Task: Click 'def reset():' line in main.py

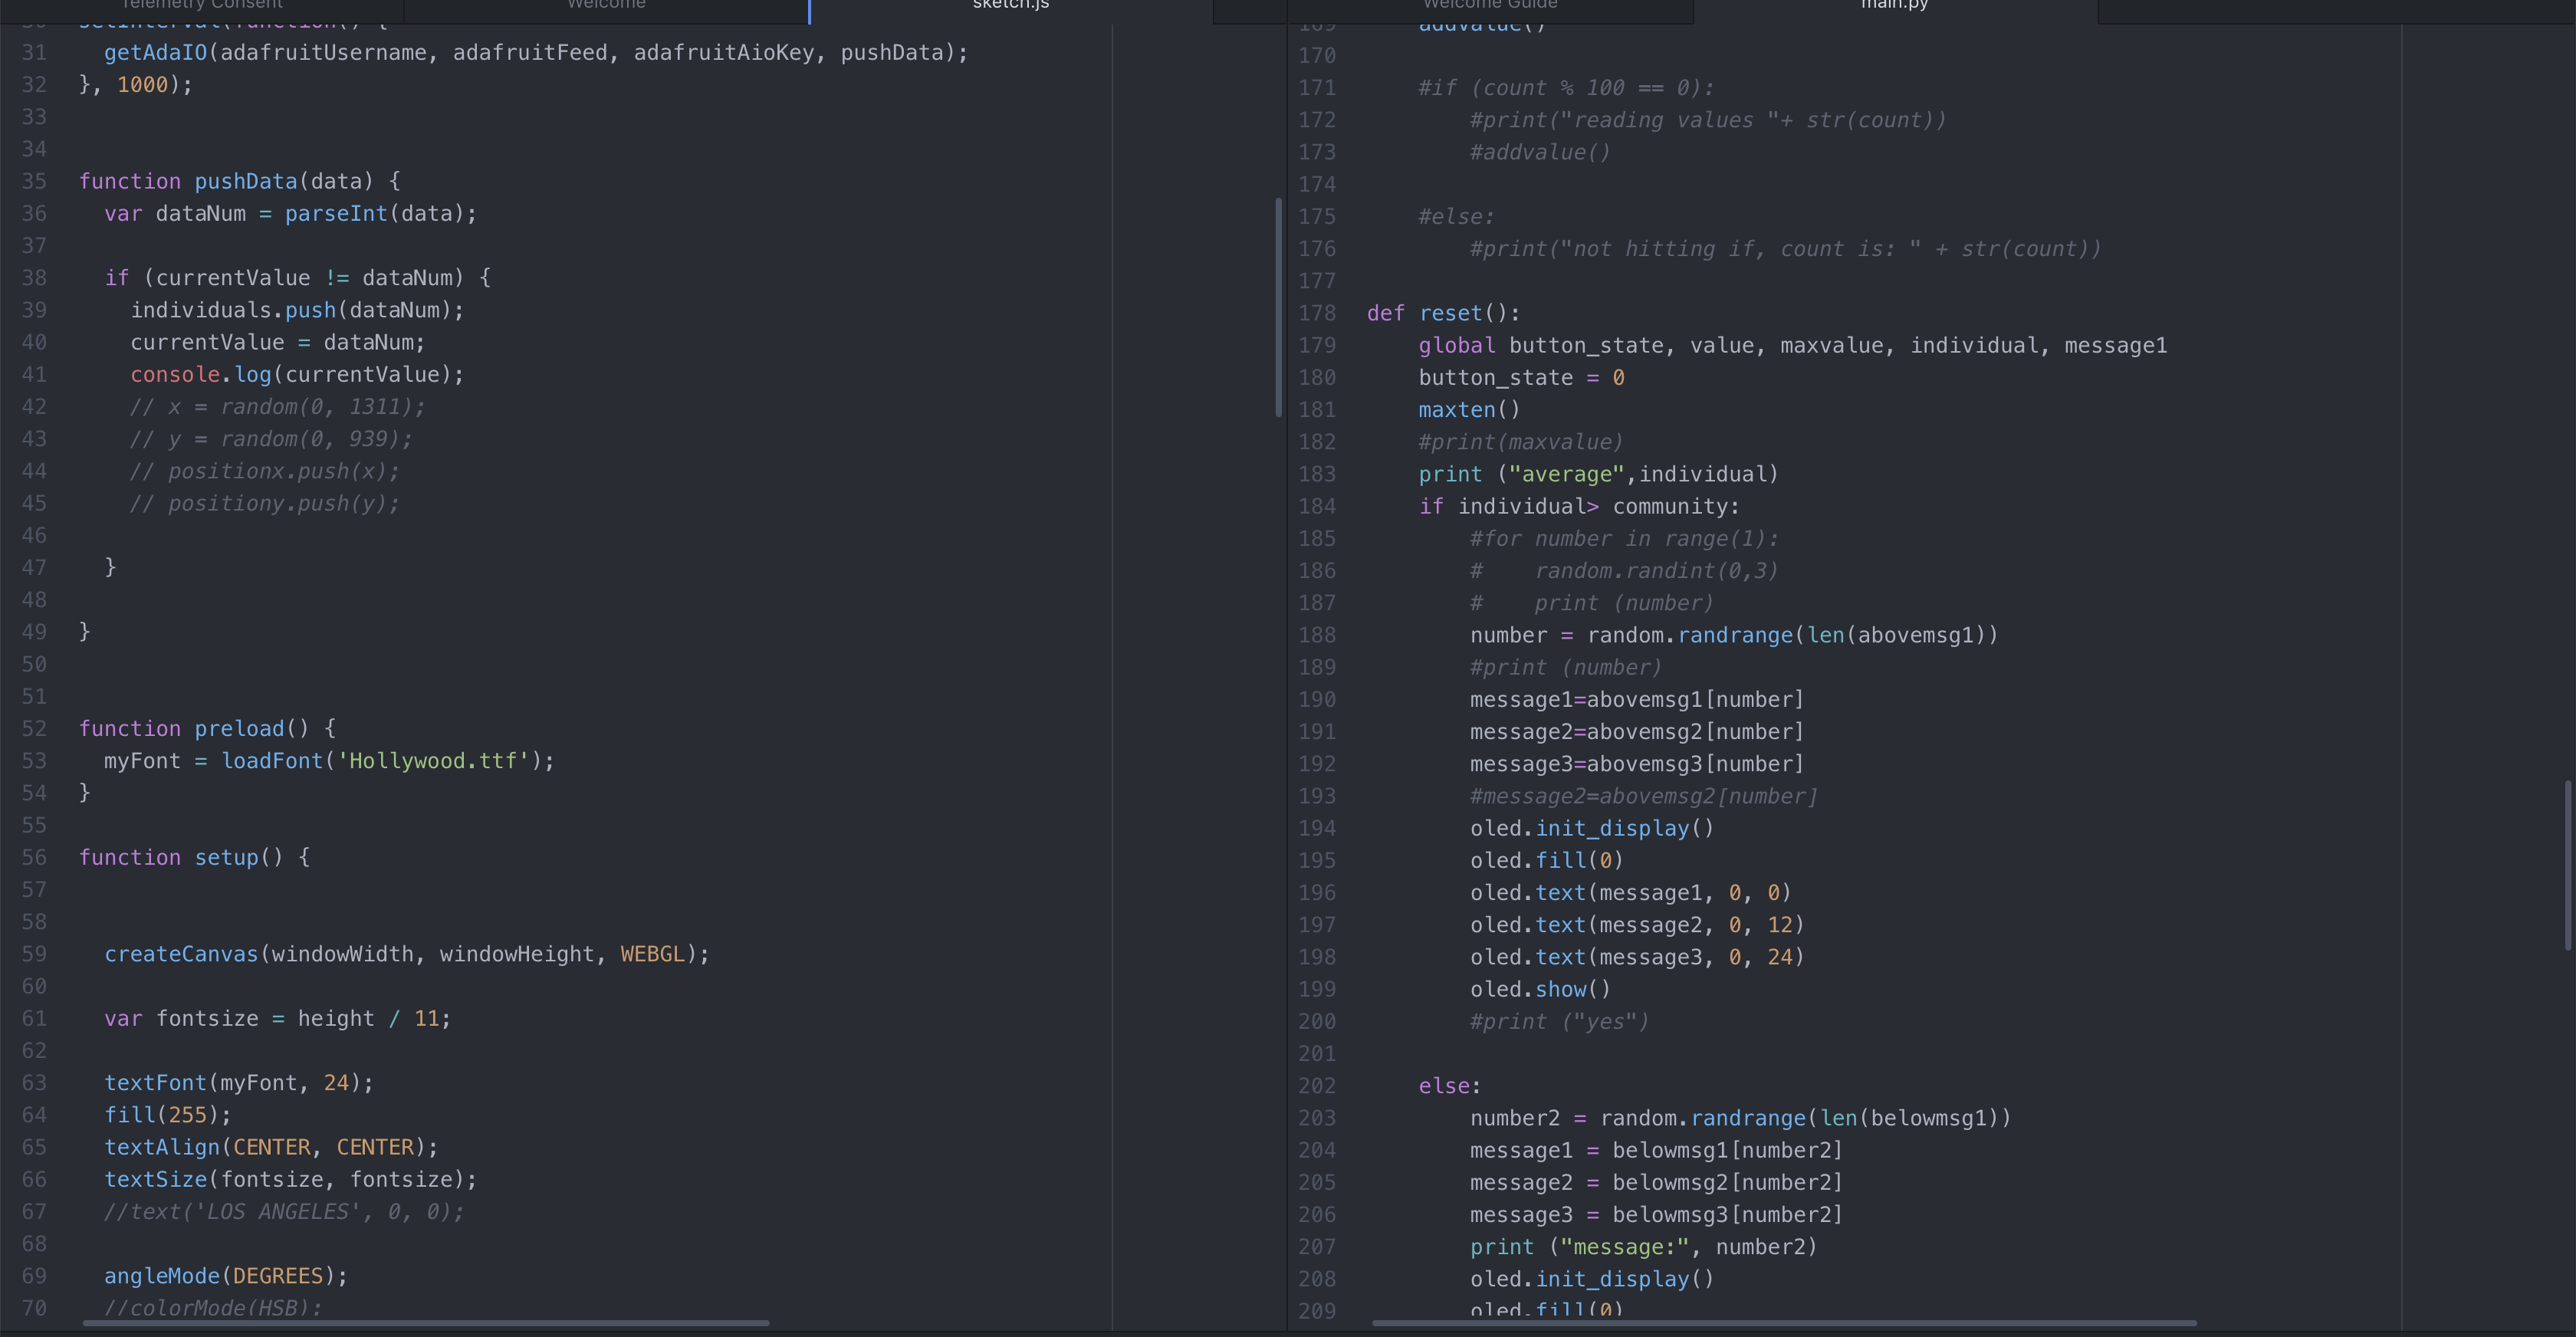Action: tap(1444, 313)
